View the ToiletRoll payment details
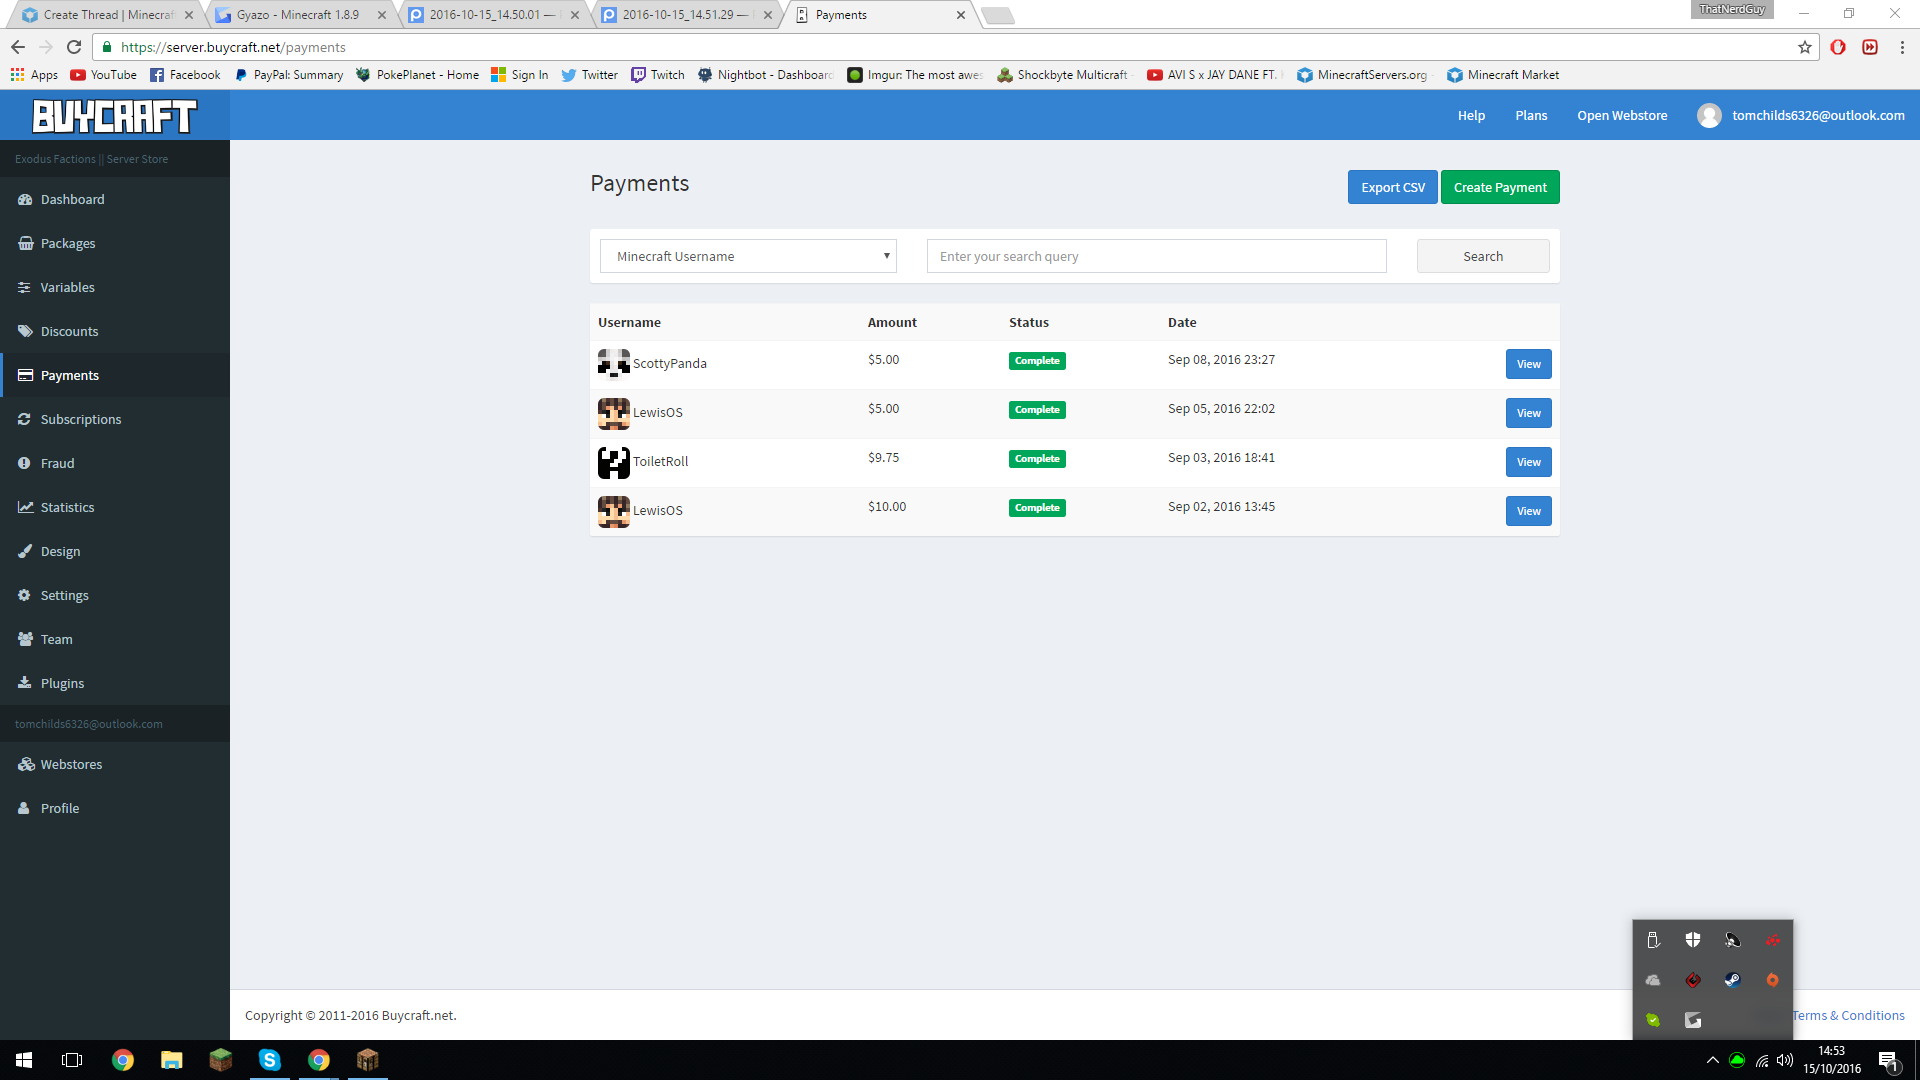The width and height of the screenshot is (1920, 1080). point(1528,462)
